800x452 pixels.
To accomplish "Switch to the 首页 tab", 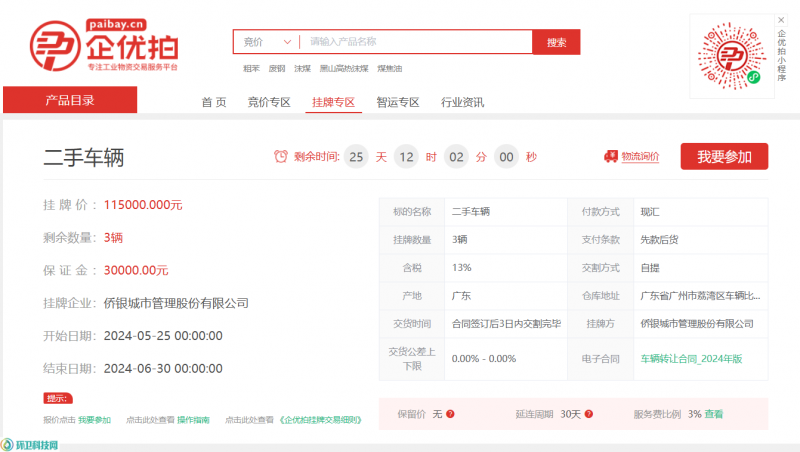I will tap(213, 102).
